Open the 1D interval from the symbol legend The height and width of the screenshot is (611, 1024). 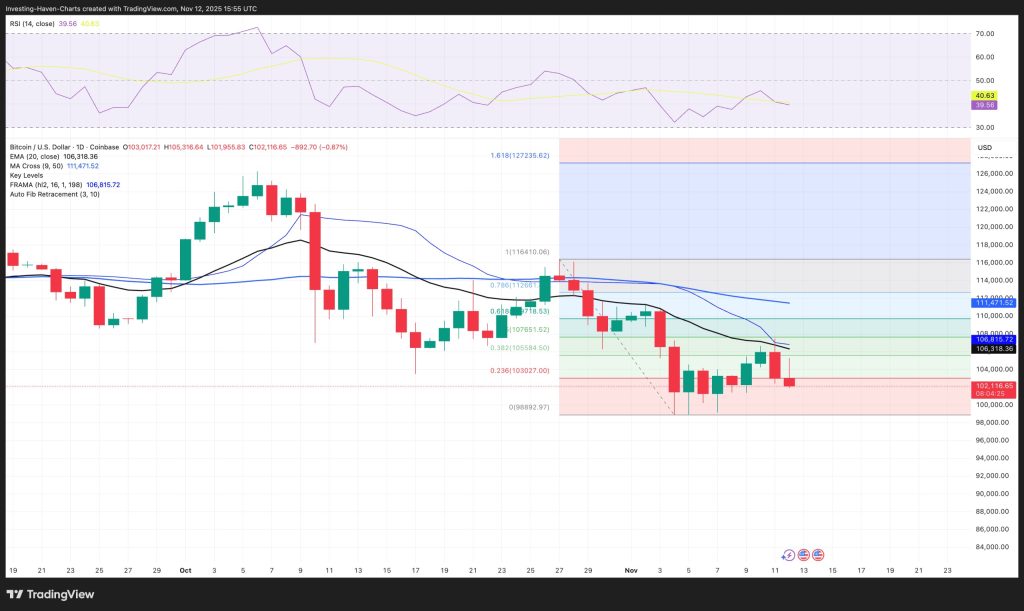point(81,148)
